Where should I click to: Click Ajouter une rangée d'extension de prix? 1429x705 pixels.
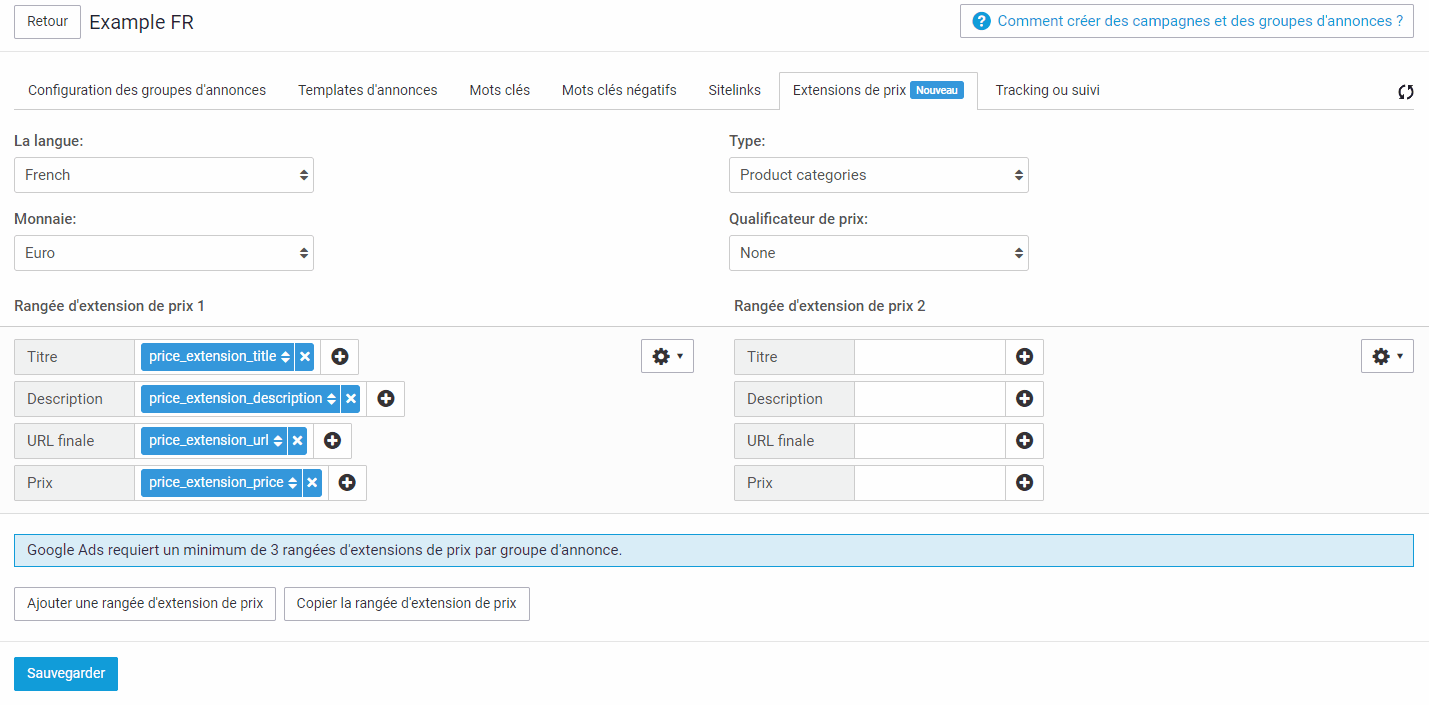pos(145,604)
